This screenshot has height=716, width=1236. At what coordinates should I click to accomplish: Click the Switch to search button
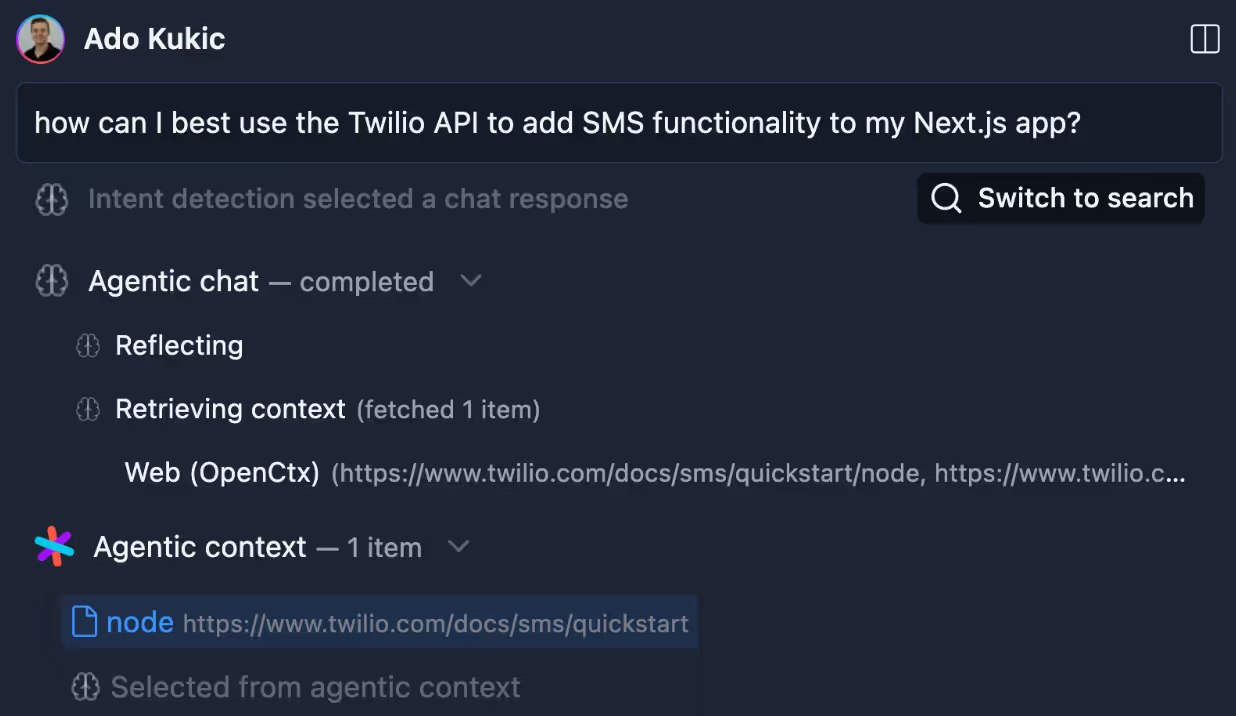point(1060,198)
